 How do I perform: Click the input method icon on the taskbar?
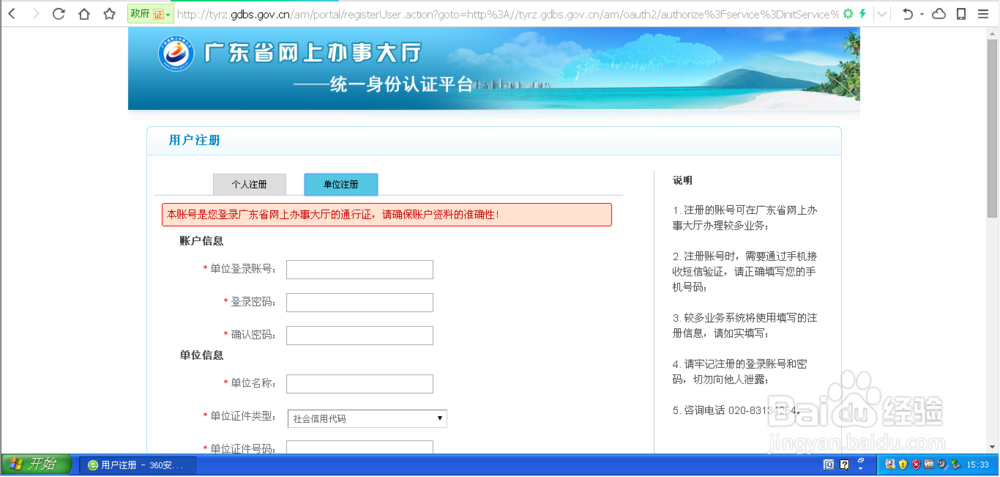pos(830,465)
